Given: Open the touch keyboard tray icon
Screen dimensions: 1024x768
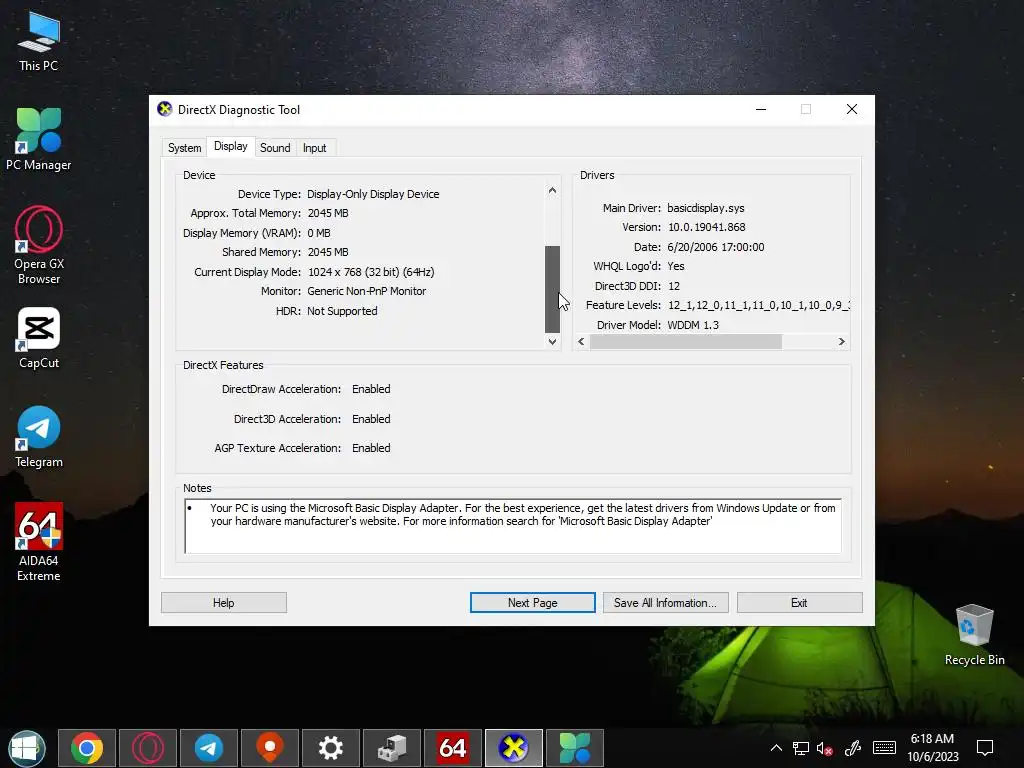Looking at the screenshot, I should click(x=884, y=748).
